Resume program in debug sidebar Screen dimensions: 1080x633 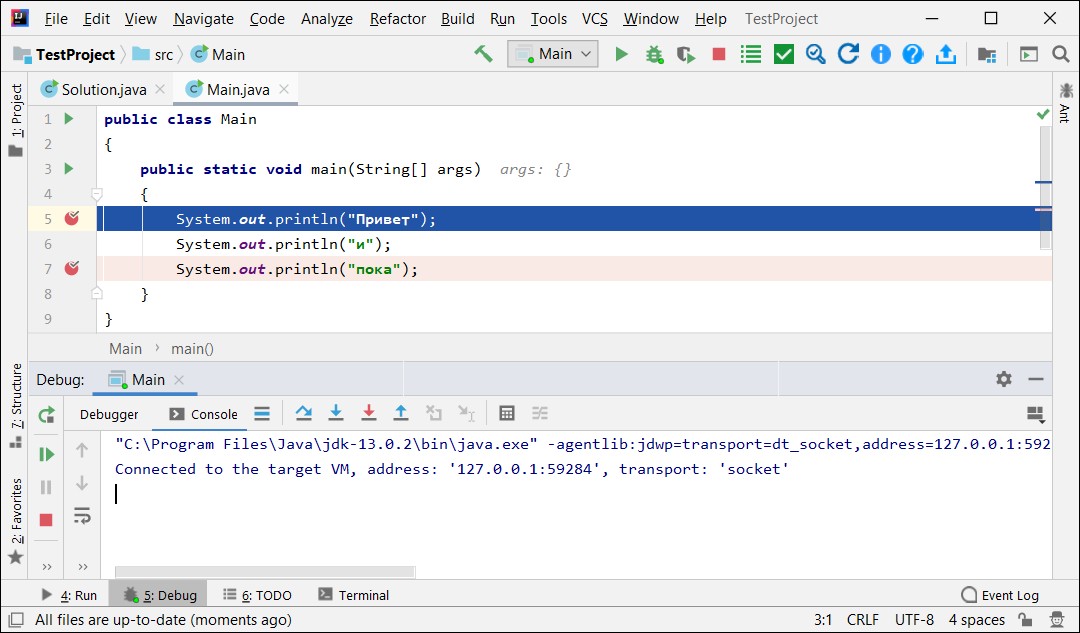pos(46,454)
